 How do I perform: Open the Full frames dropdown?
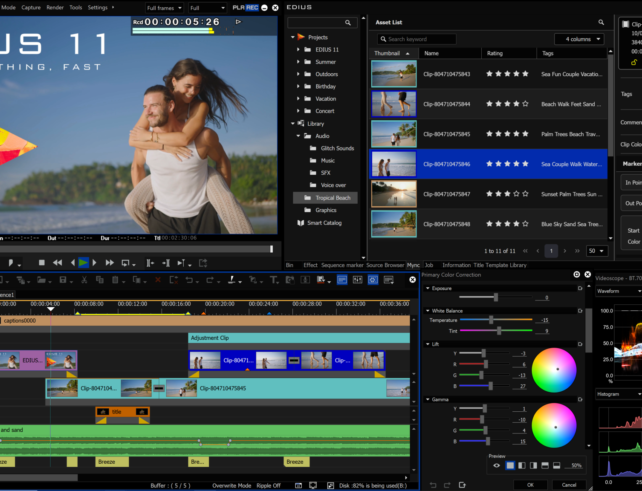click(x=164, y=8)
